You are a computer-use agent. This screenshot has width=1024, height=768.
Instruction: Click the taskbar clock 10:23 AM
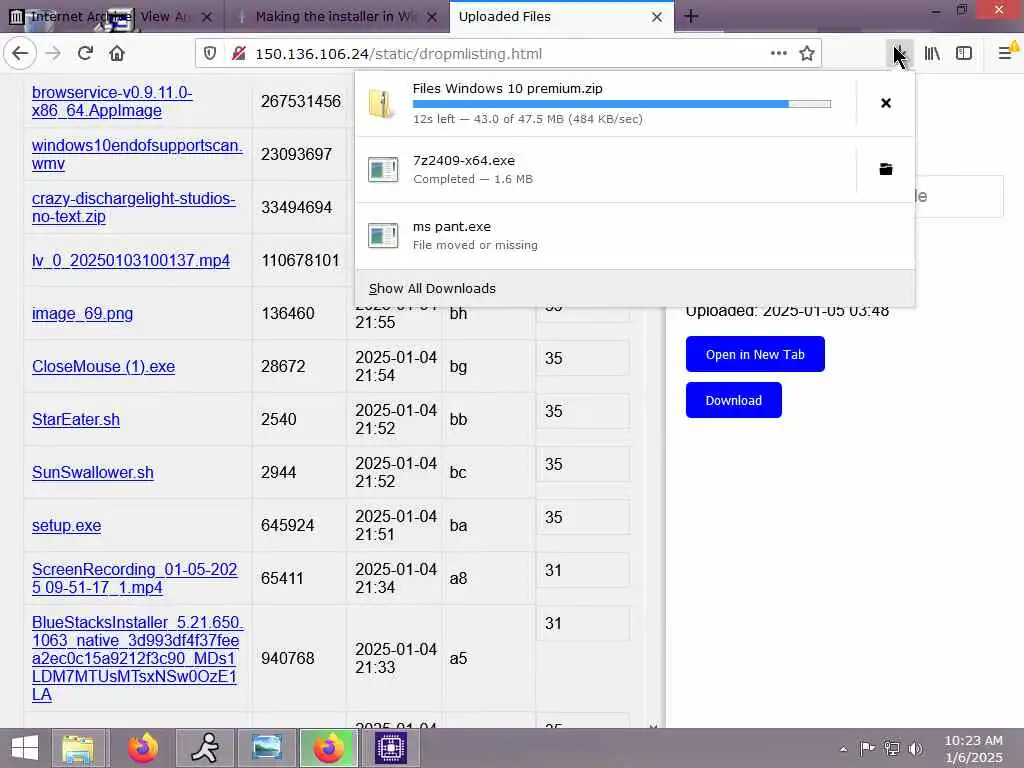click(974, 748)
